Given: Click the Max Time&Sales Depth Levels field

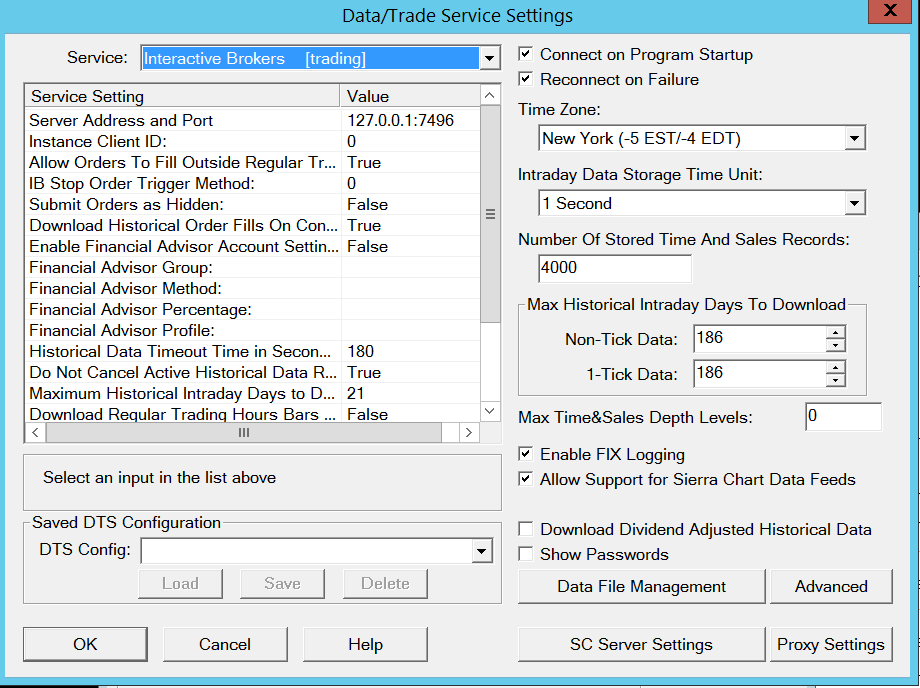Looking at the screenshot, I should tap(843, 416).
